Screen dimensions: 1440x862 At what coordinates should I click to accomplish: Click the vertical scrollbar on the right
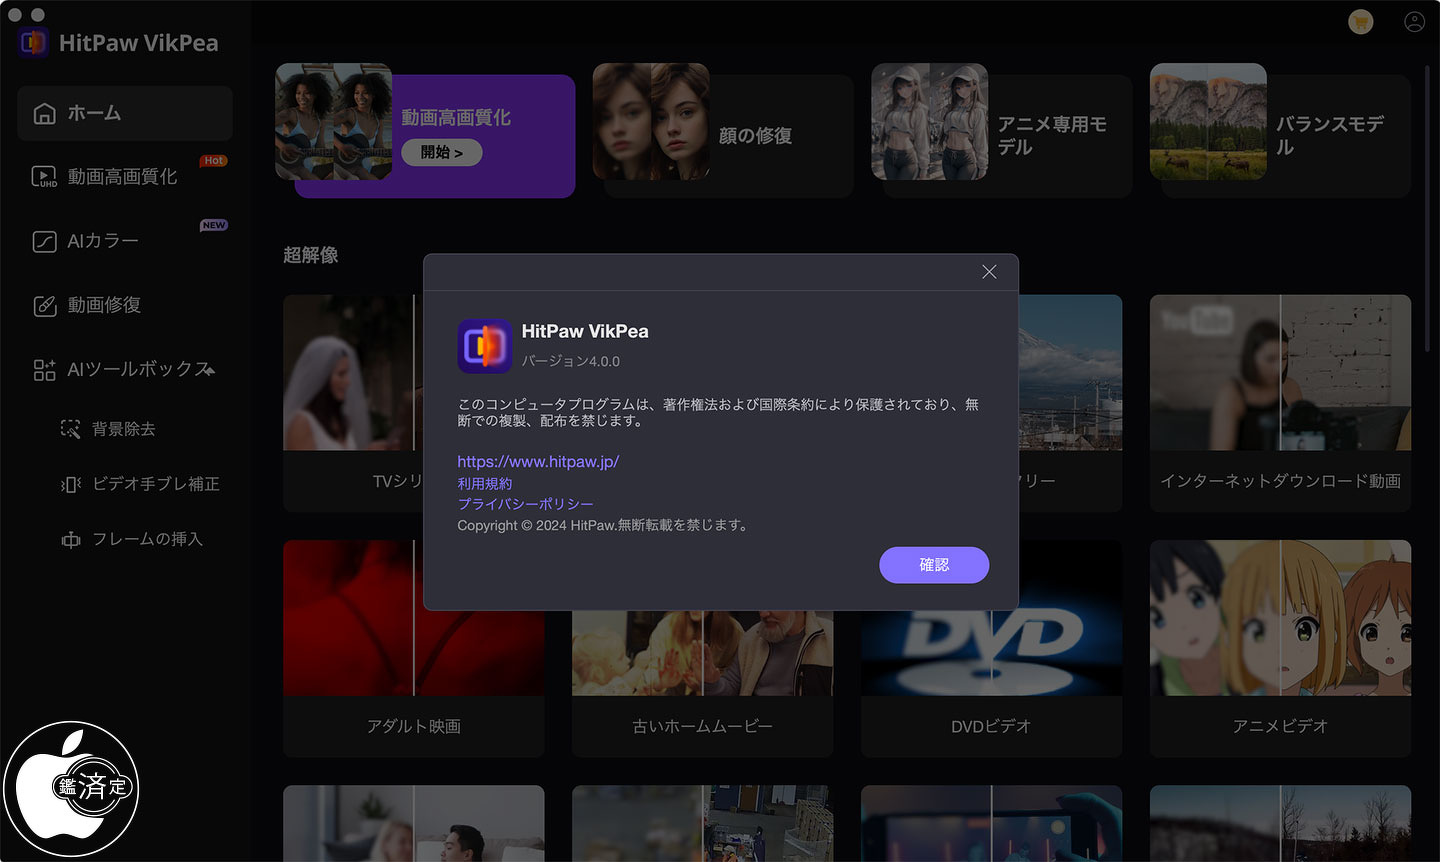(x=1427, y=208)
